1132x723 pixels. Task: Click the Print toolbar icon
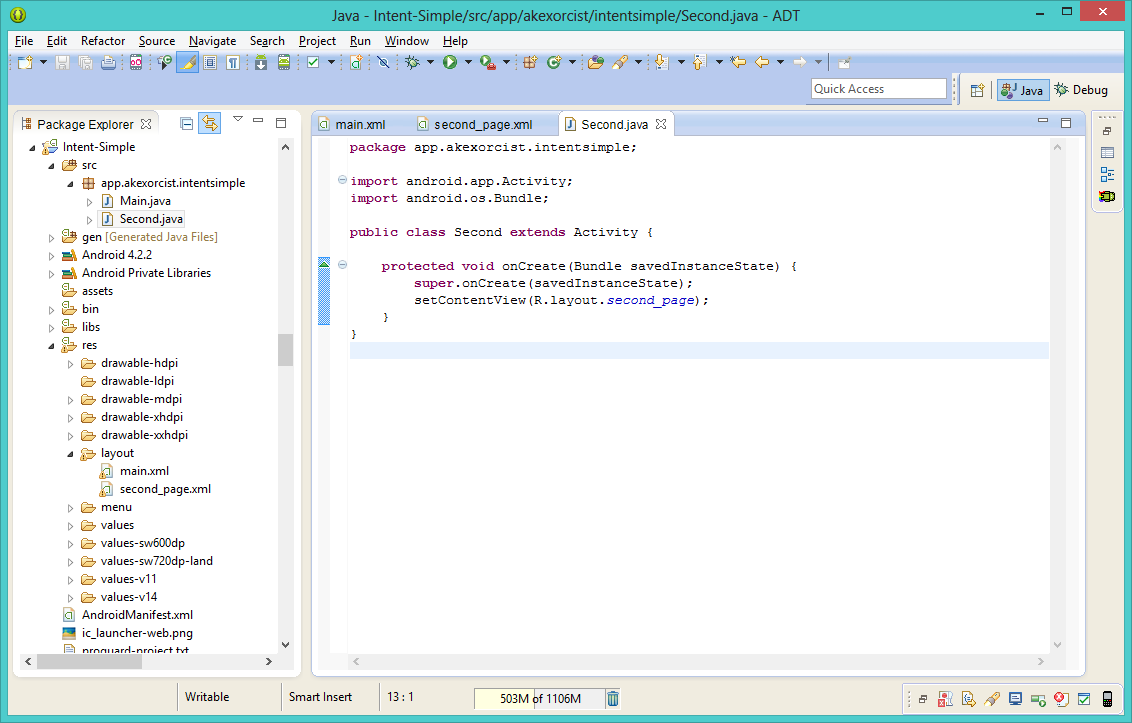pos(108,63)
